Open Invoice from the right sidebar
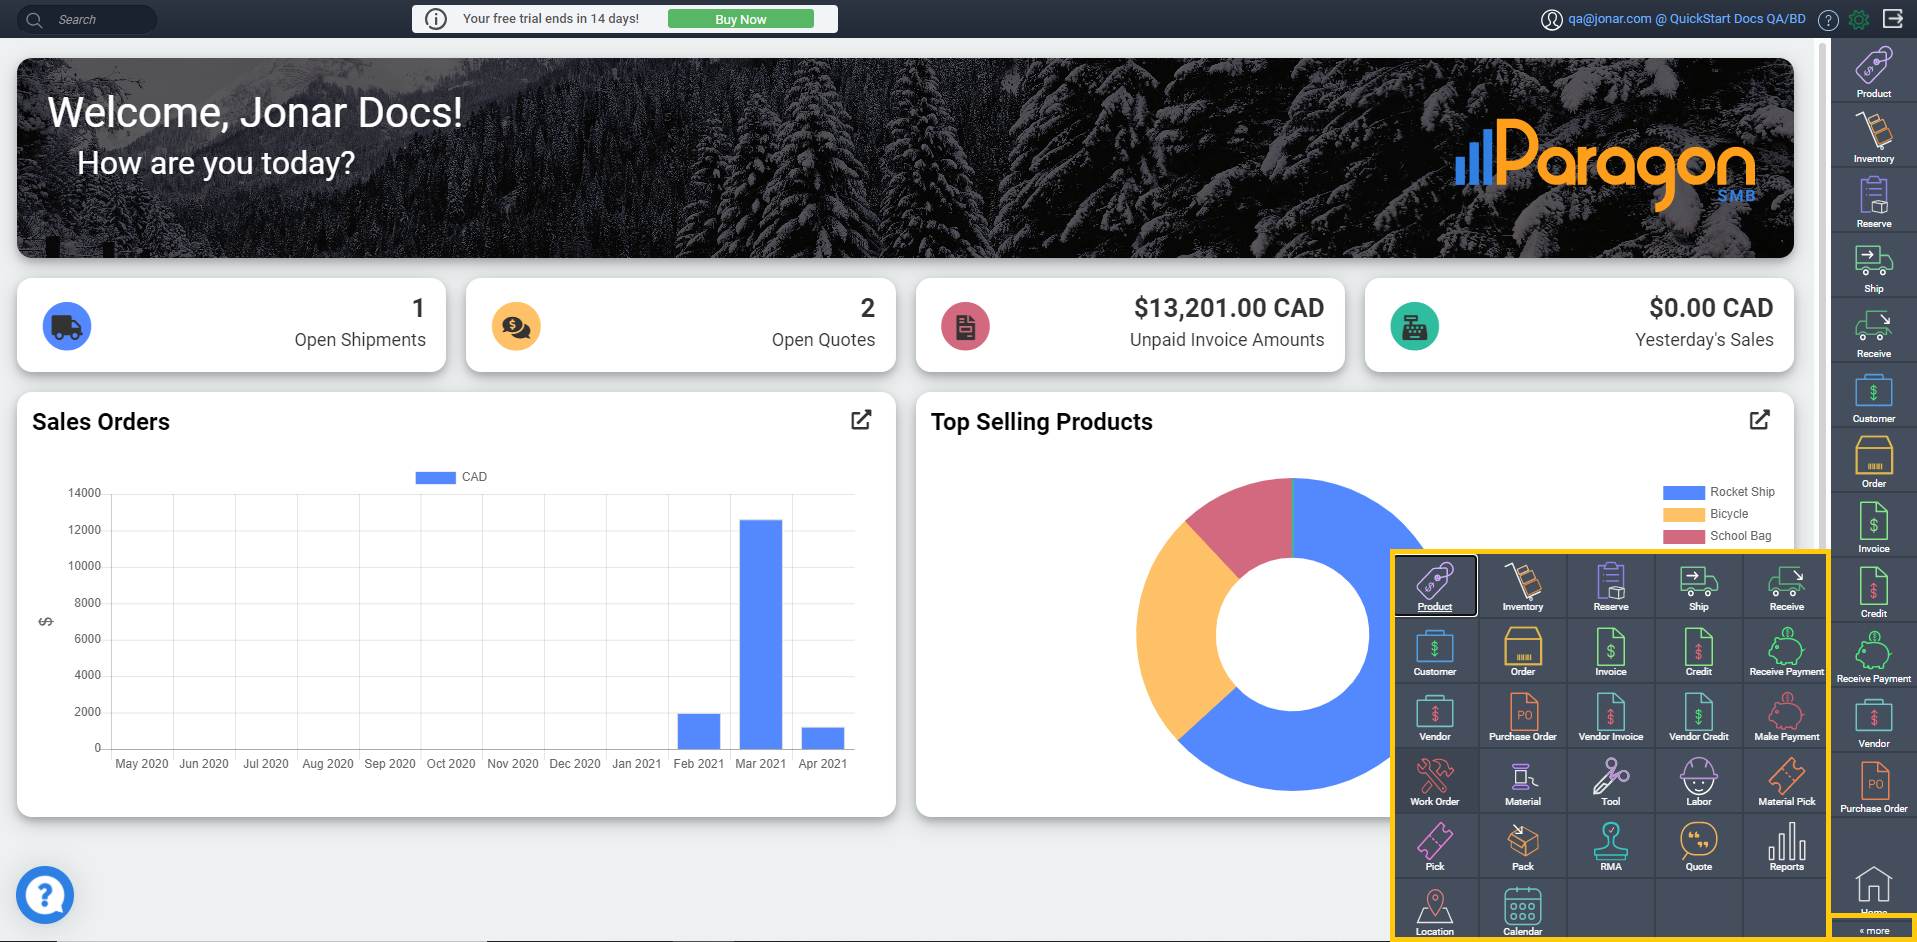Image resolution: width=1917 pixels, height=942 pixels. [x=1873, y=526]
